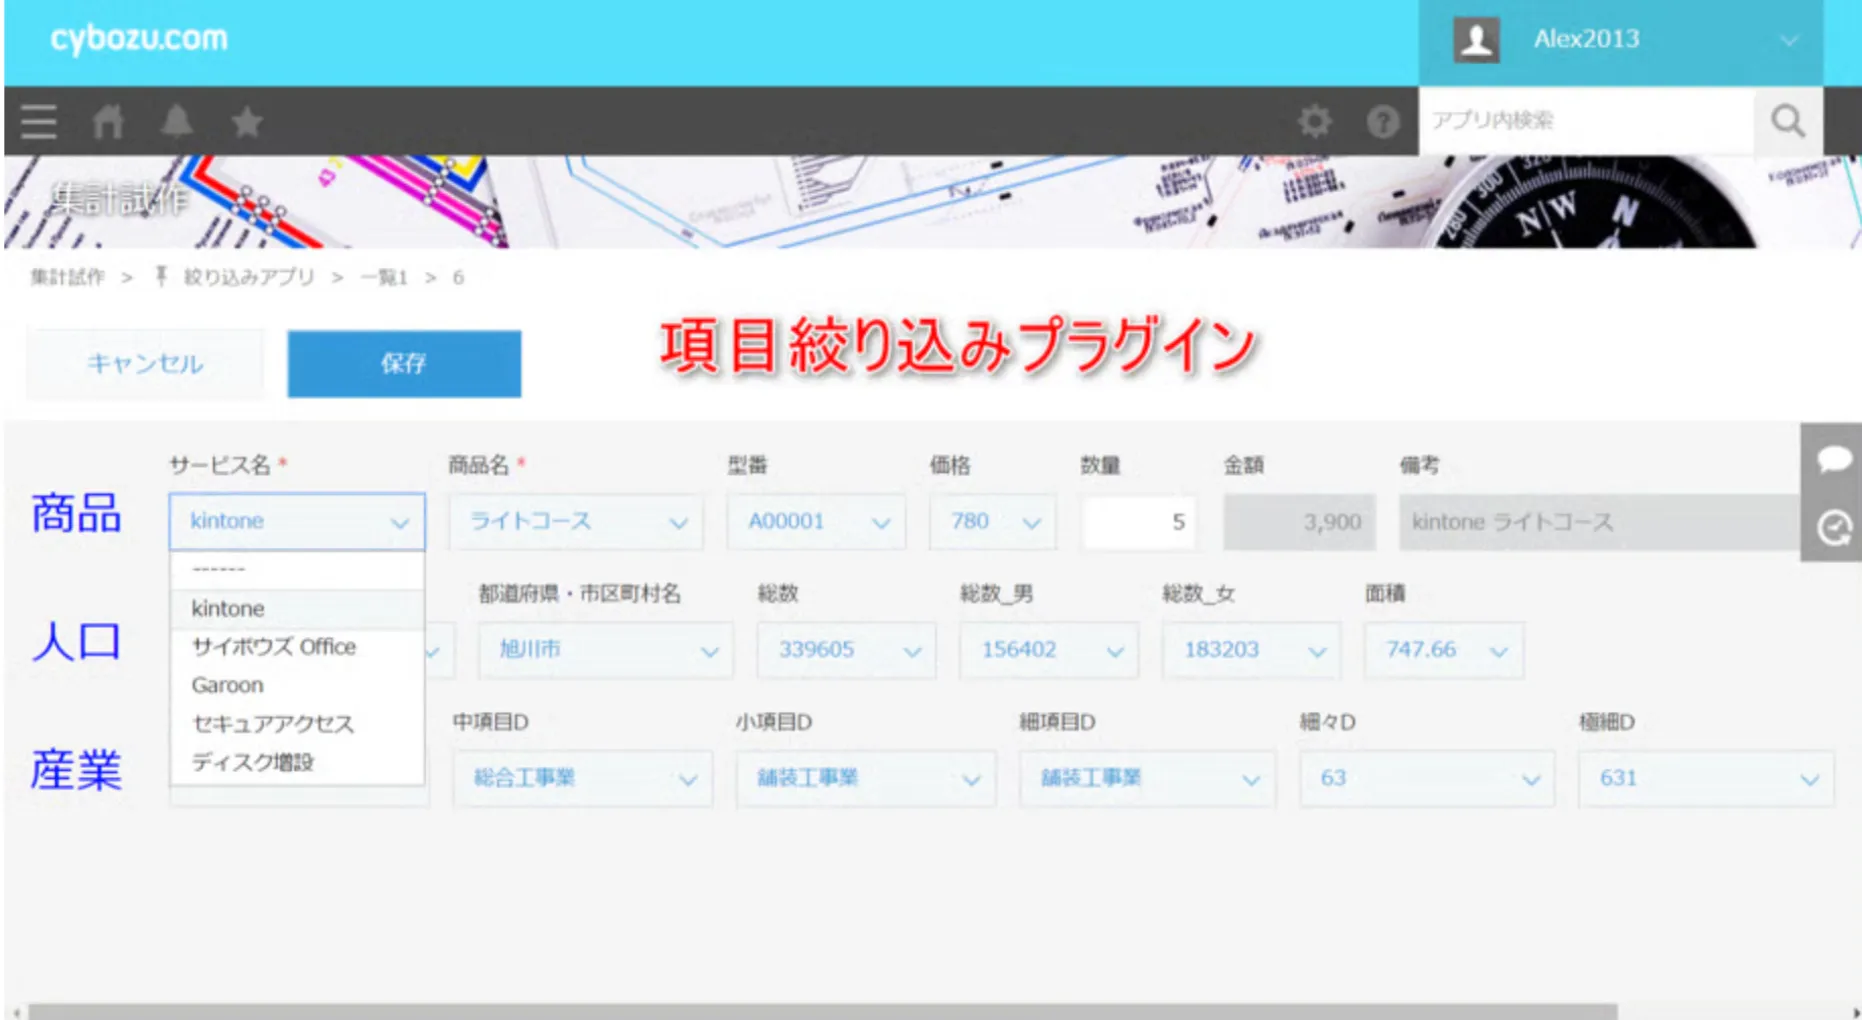Click the Alex2013 user avatar icon
The image size is (1862, 1020).
1476,40
